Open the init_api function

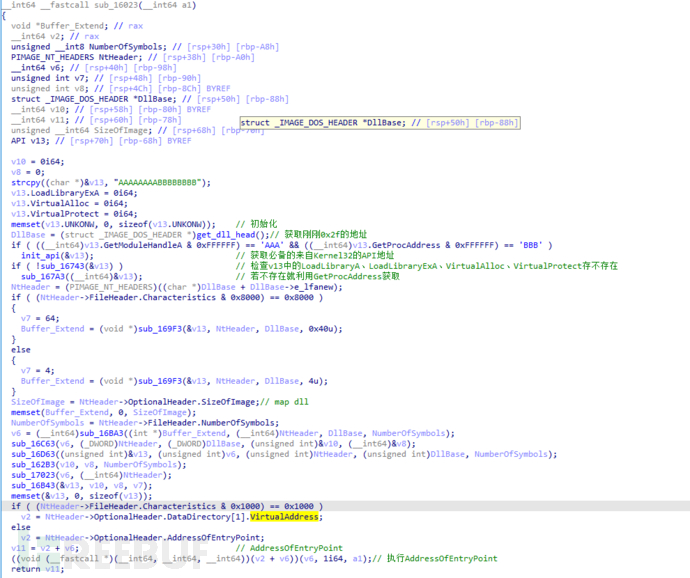tap(40, 256)
